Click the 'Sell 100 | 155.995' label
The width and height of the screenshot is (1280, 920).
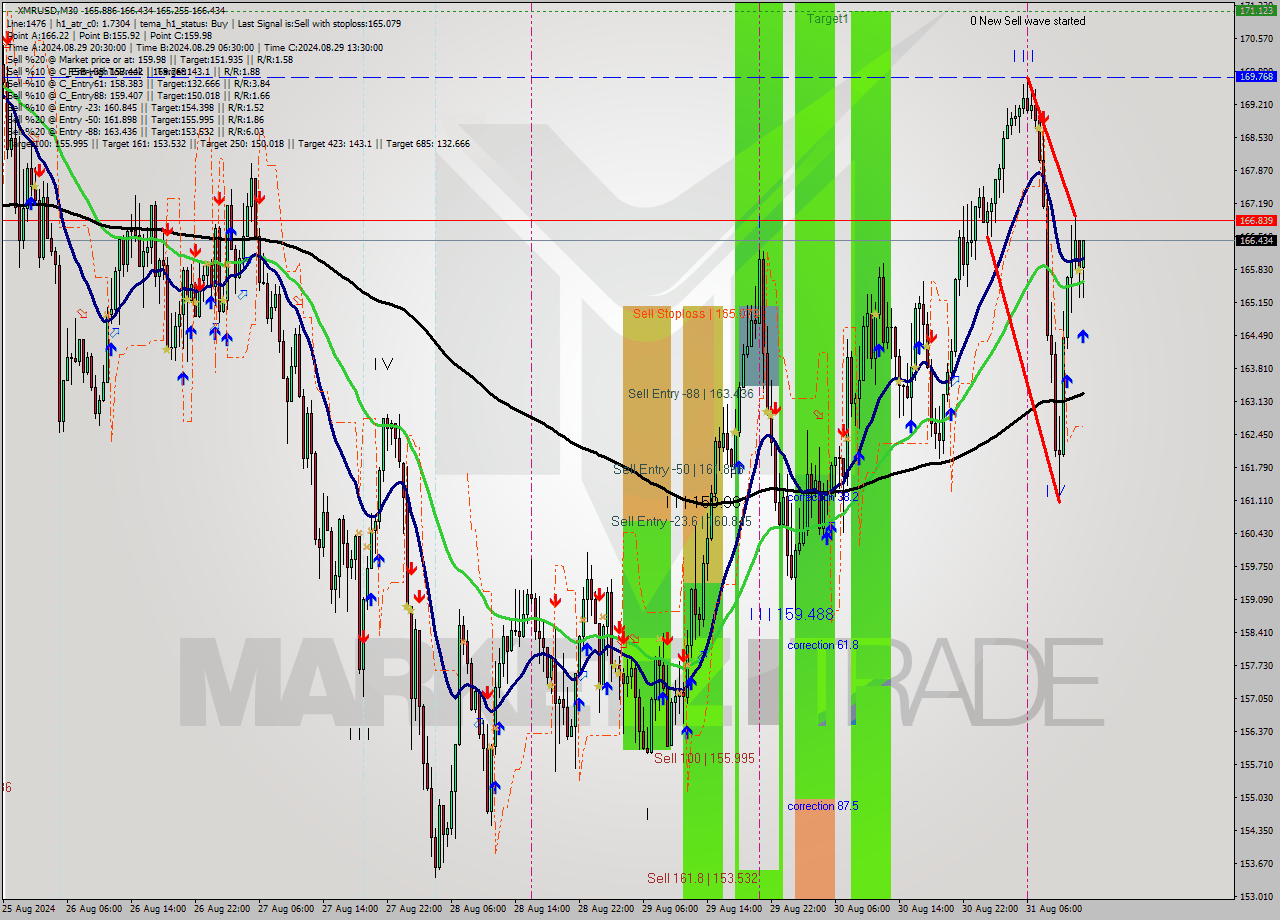(704, 758)
